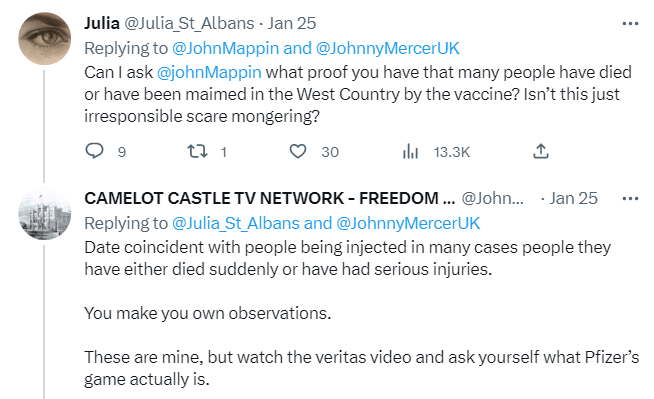Screen dimensions: 654x399
Task: Open the Jan 25 timestamp on Camelot Castle tweet
Action: 573,198
